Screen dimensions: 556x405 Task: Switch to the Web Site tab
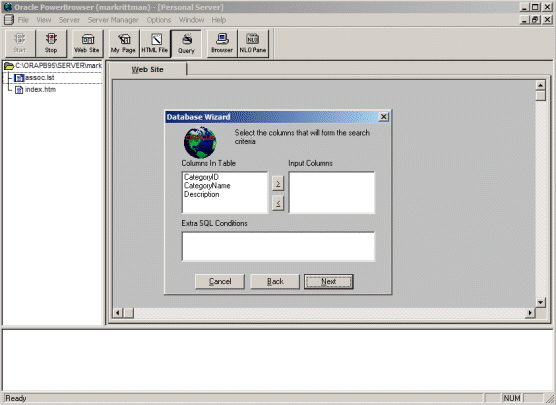pyautogui.click(x=148, y=70)
